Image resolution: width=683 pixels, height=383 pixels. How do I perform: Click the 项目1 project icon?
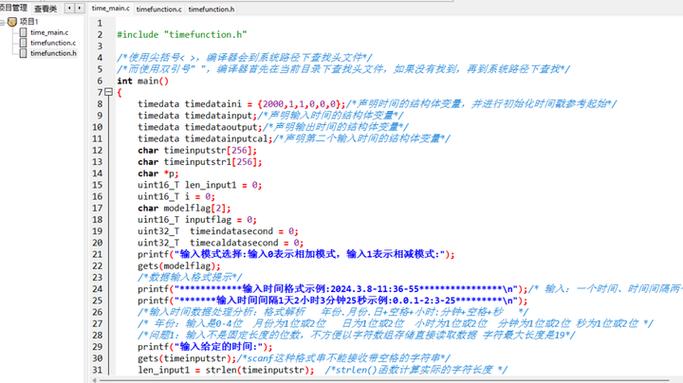point(12,21)
